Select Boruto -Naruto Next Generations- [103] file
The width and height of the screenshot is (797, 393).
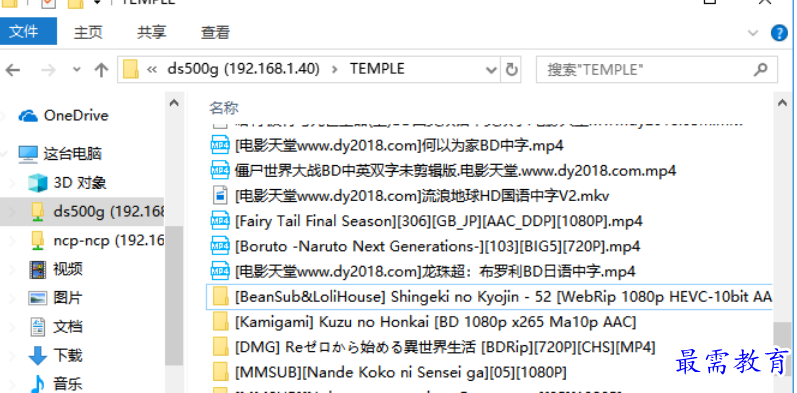point(437,246)
